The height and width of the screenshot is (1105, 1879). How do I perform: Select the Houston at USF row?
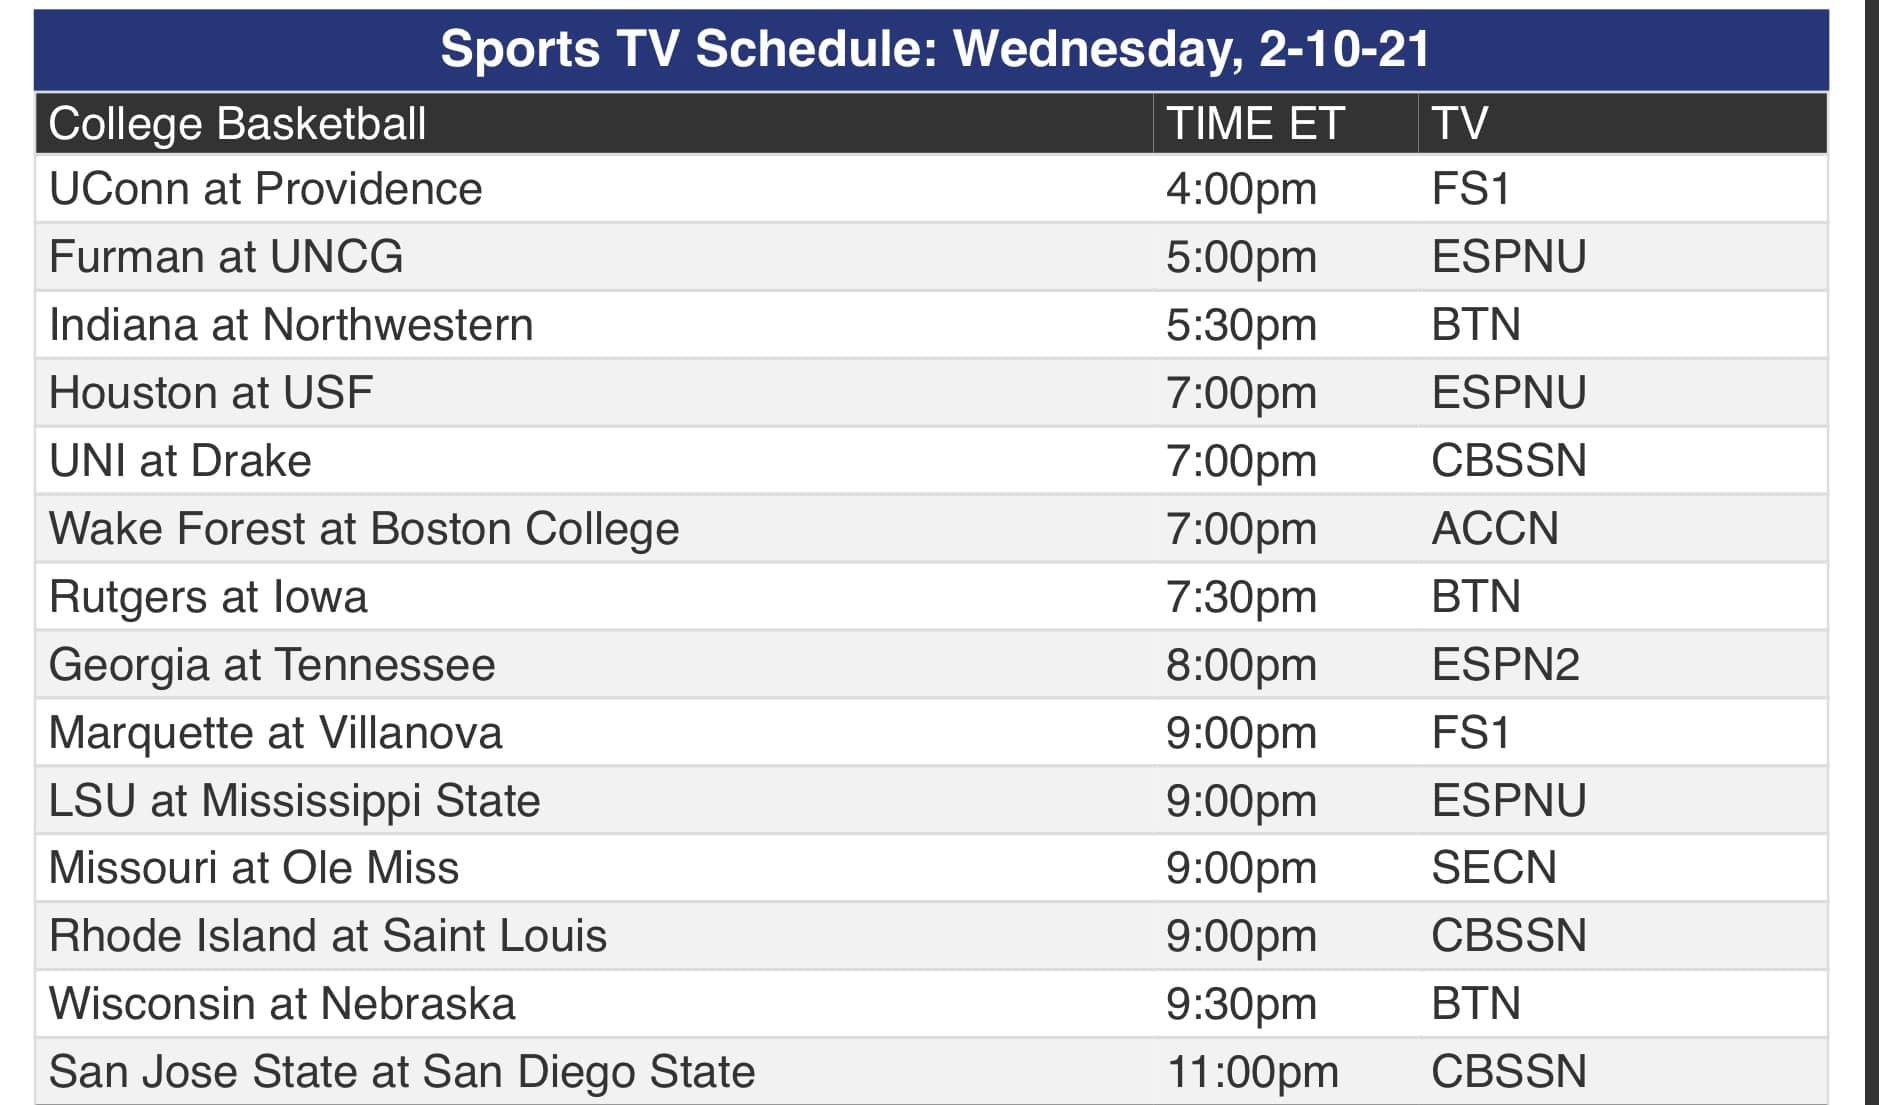click(931, 393)
